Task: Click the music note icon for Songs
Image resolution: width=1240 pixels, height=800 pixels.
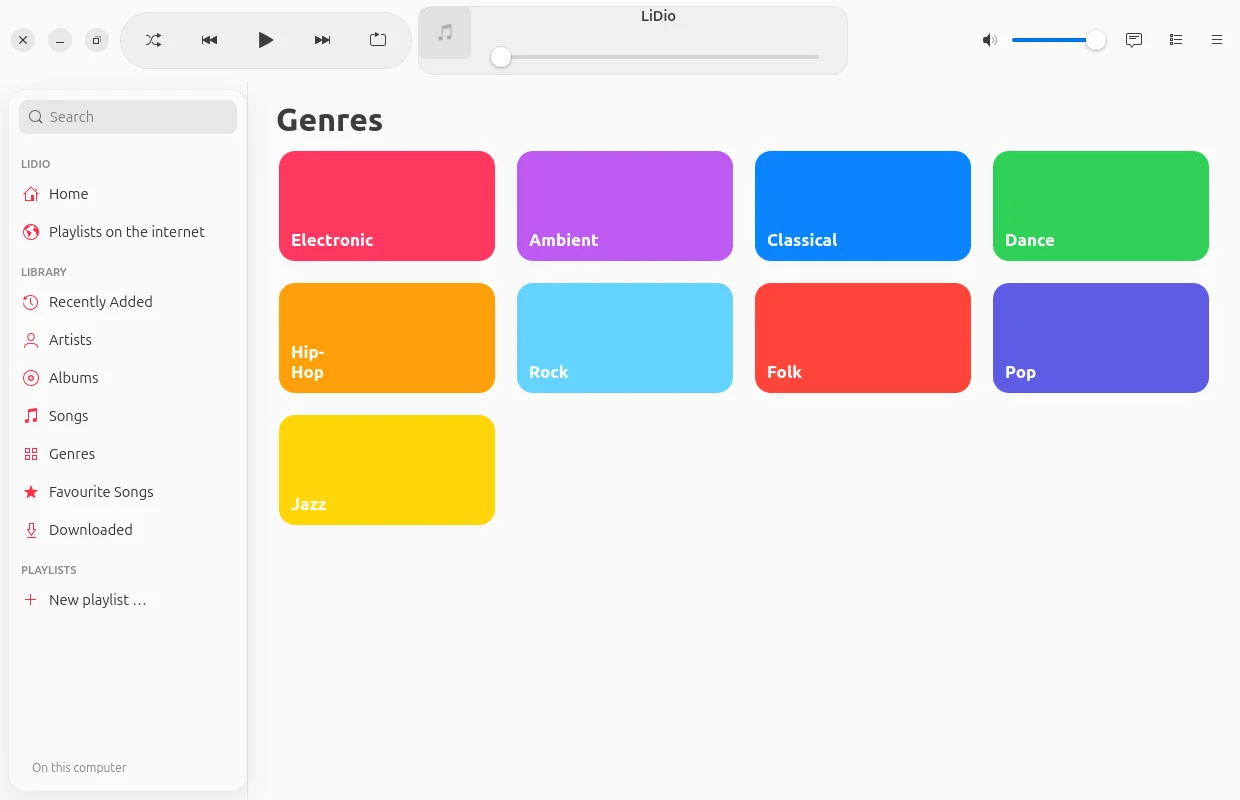Action: pyautogui.click(x=31, y=416)
